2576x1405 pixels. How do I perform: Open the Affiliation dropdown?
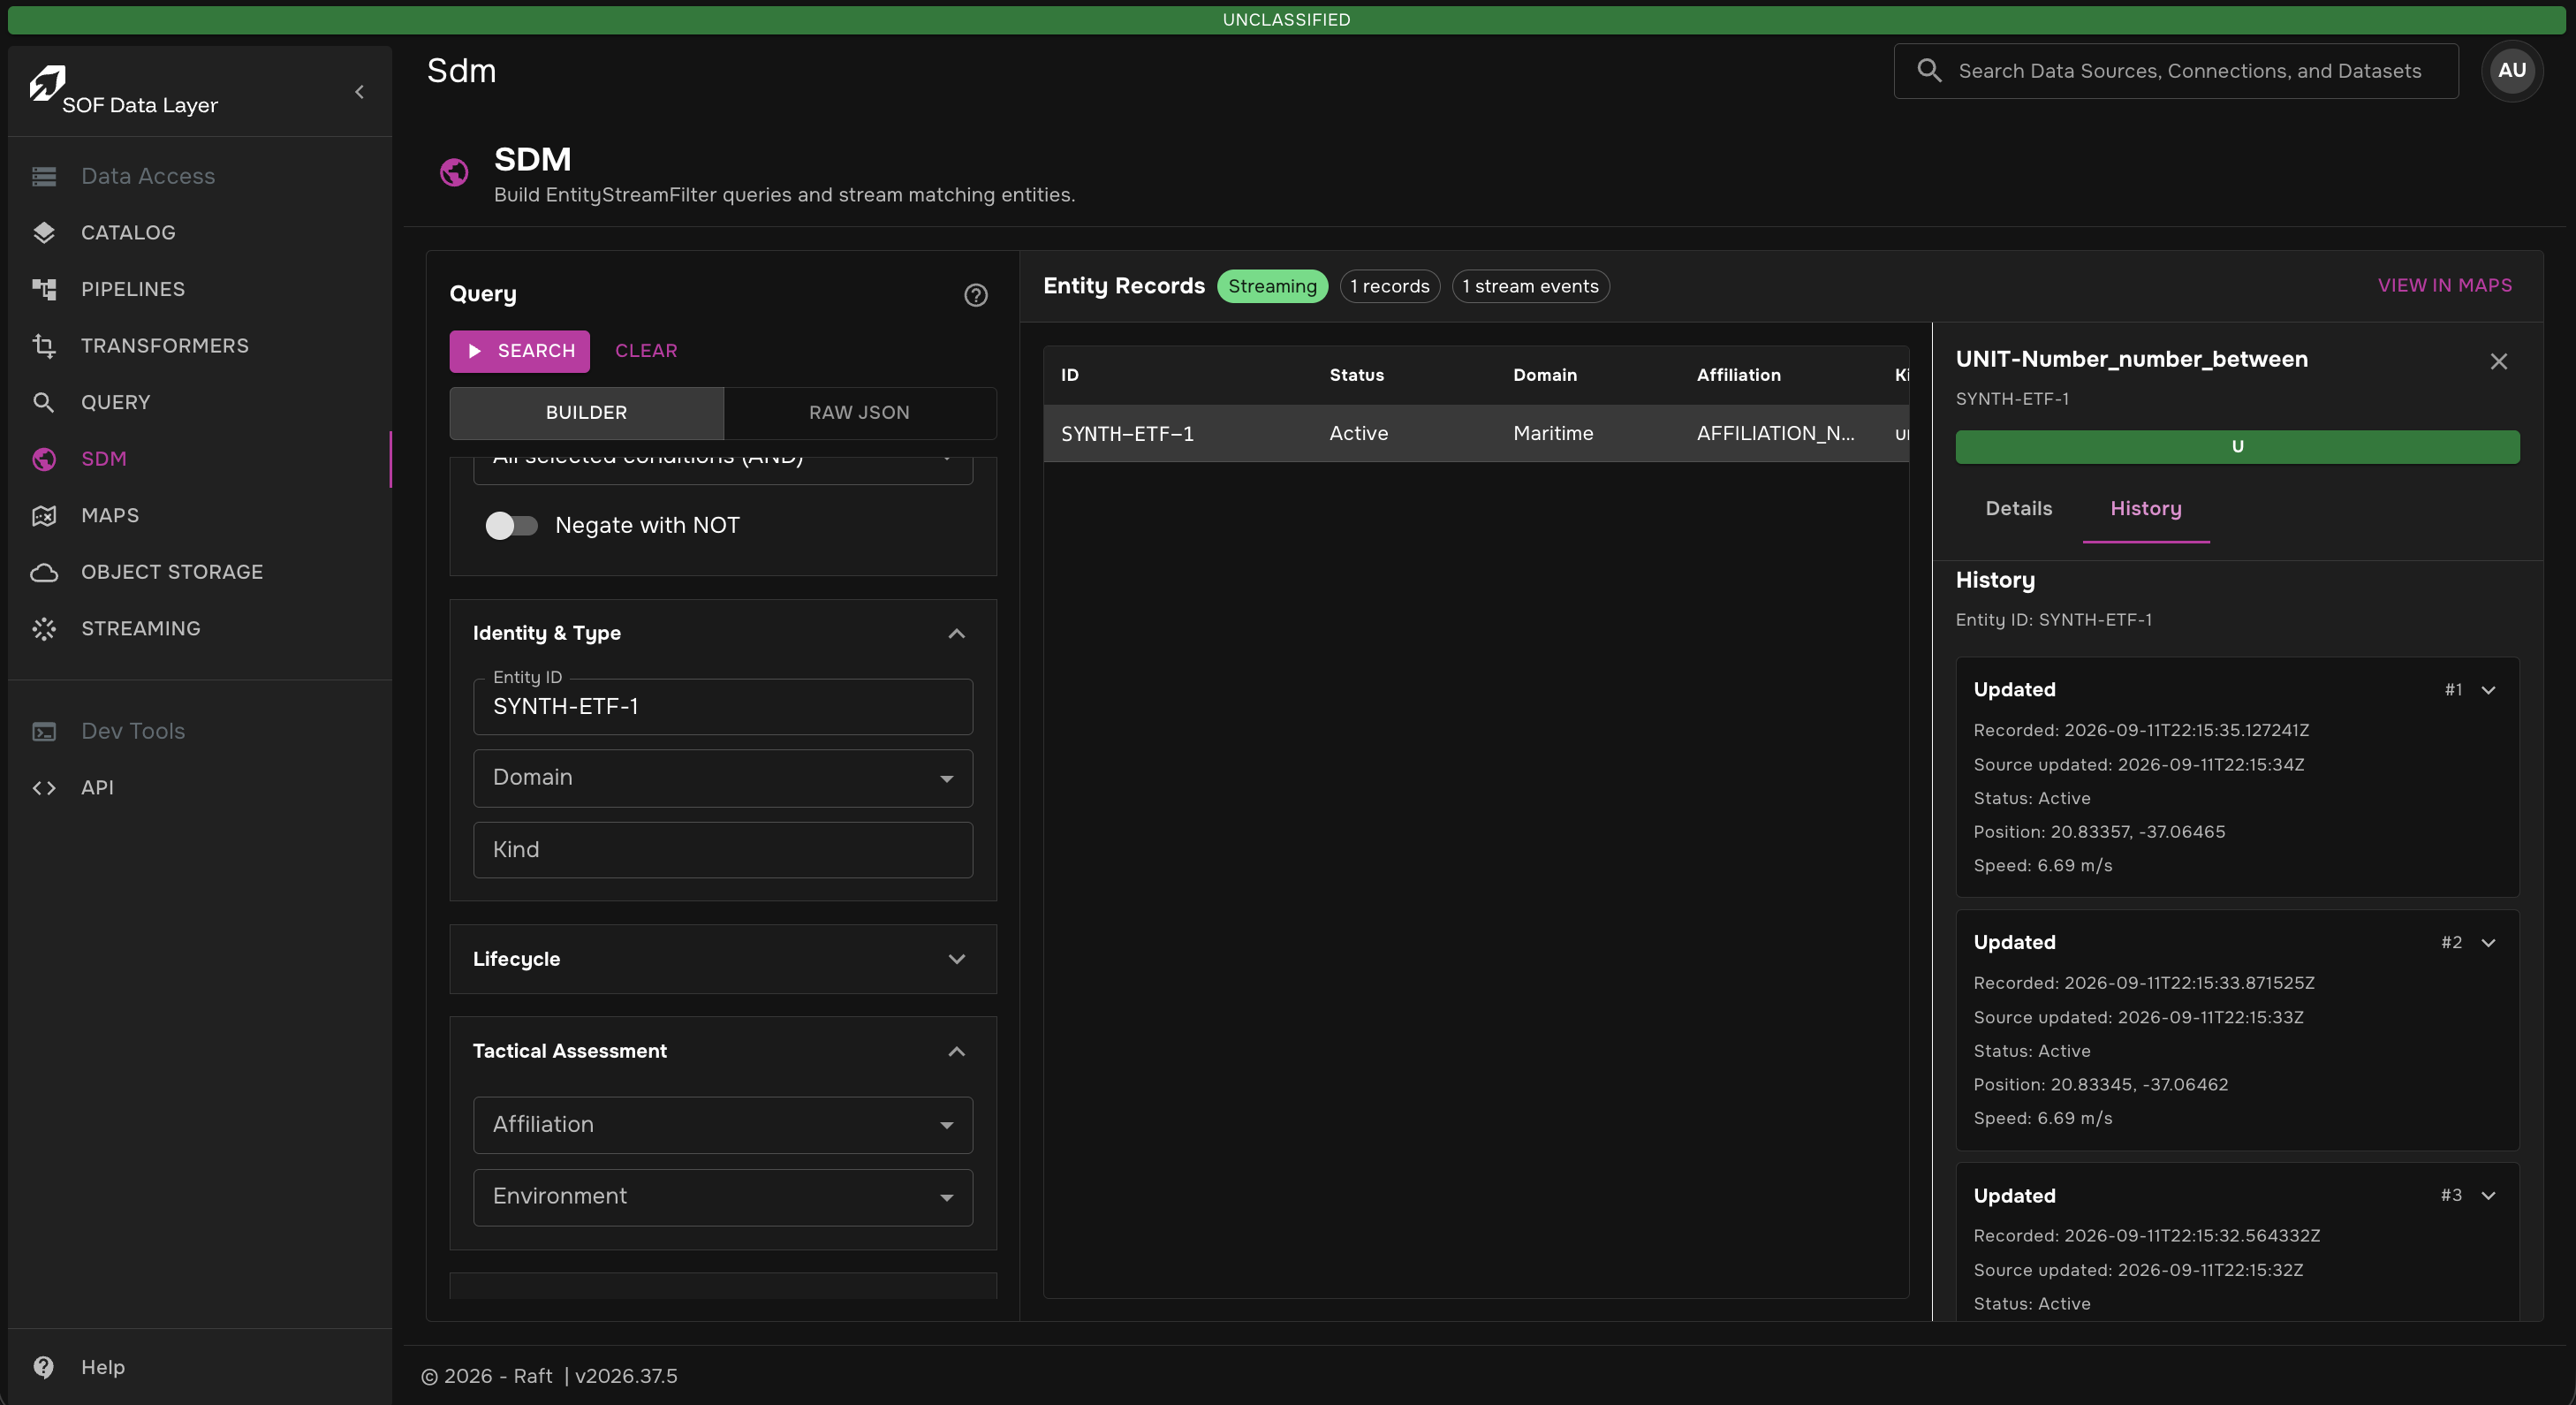(x=723, y=1125)
